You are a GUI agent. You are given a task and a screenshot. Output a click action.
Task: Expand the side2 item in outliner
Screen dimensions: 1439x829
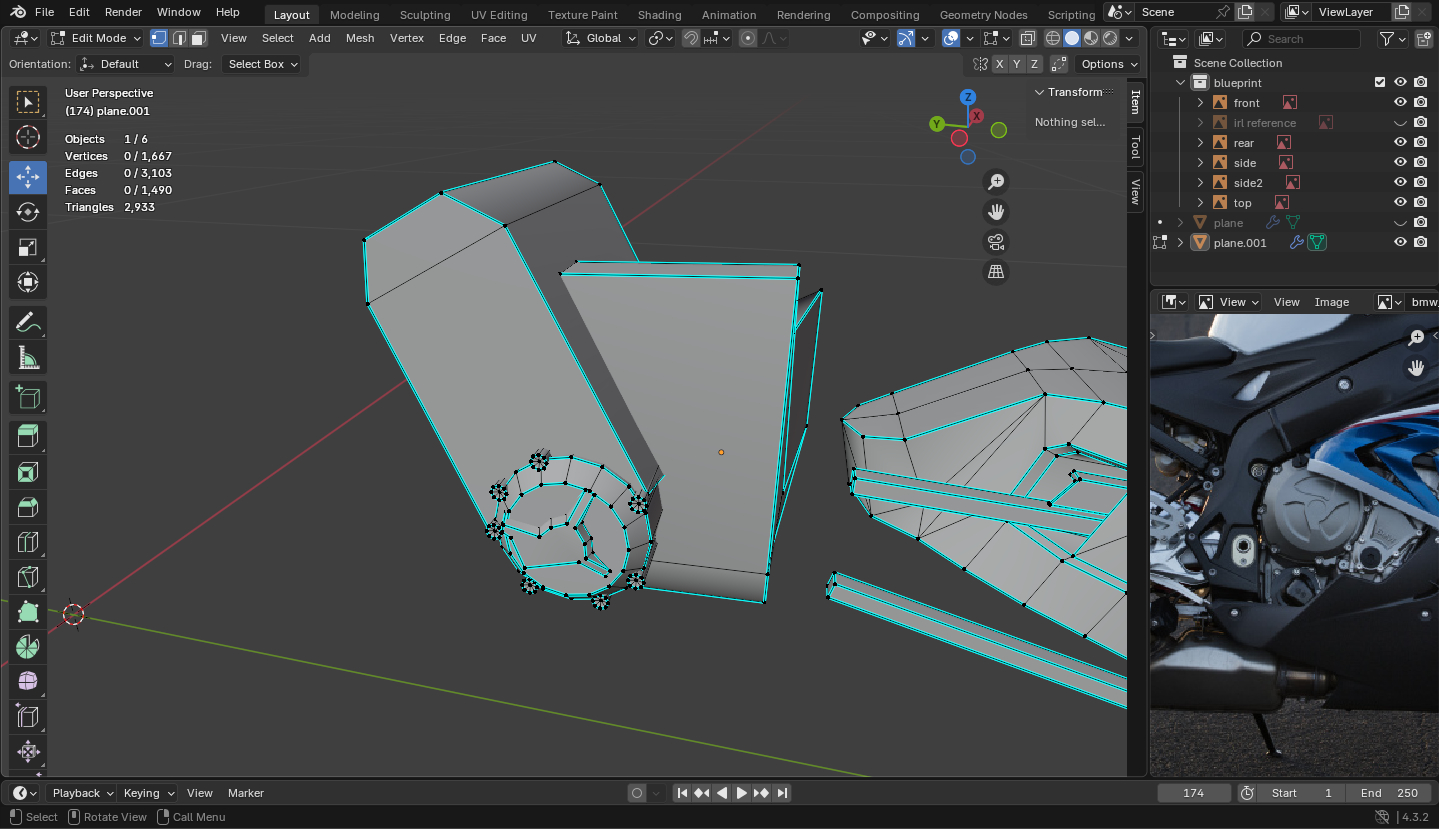[1201, 183]
